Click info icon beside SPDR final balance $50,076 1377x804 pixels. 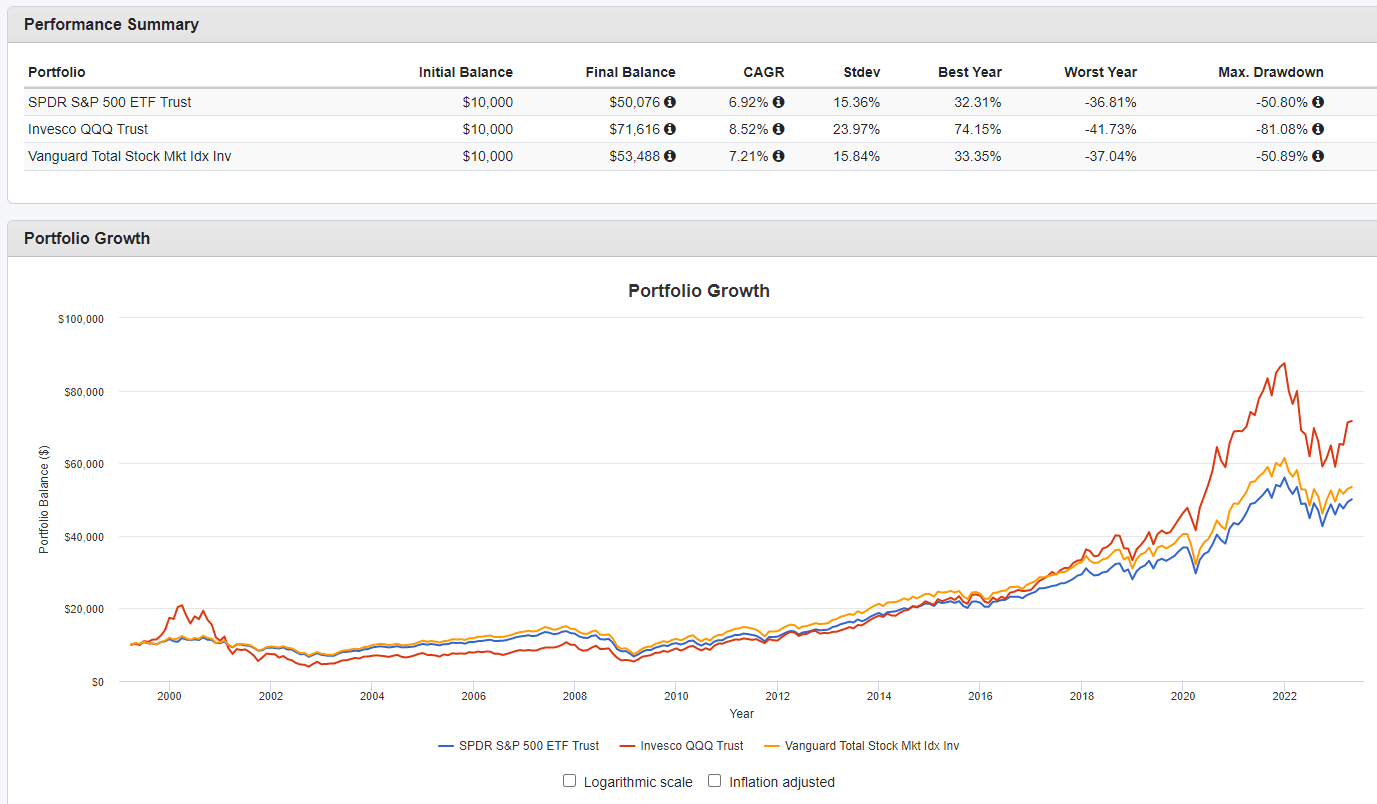(x=670, y=102)
